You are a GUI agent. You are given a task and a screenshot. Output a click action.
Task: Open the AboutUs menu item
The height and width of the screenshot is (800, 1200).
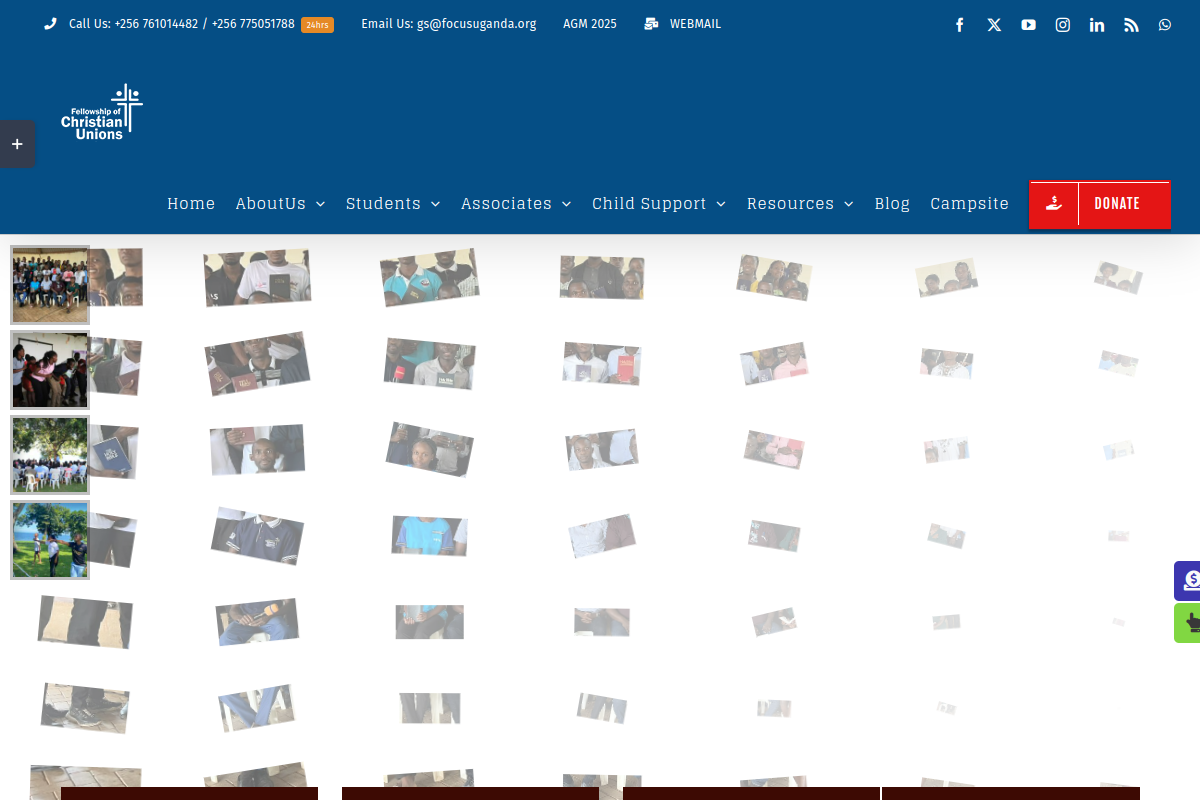pyautogui.click(x=271, y=203)
